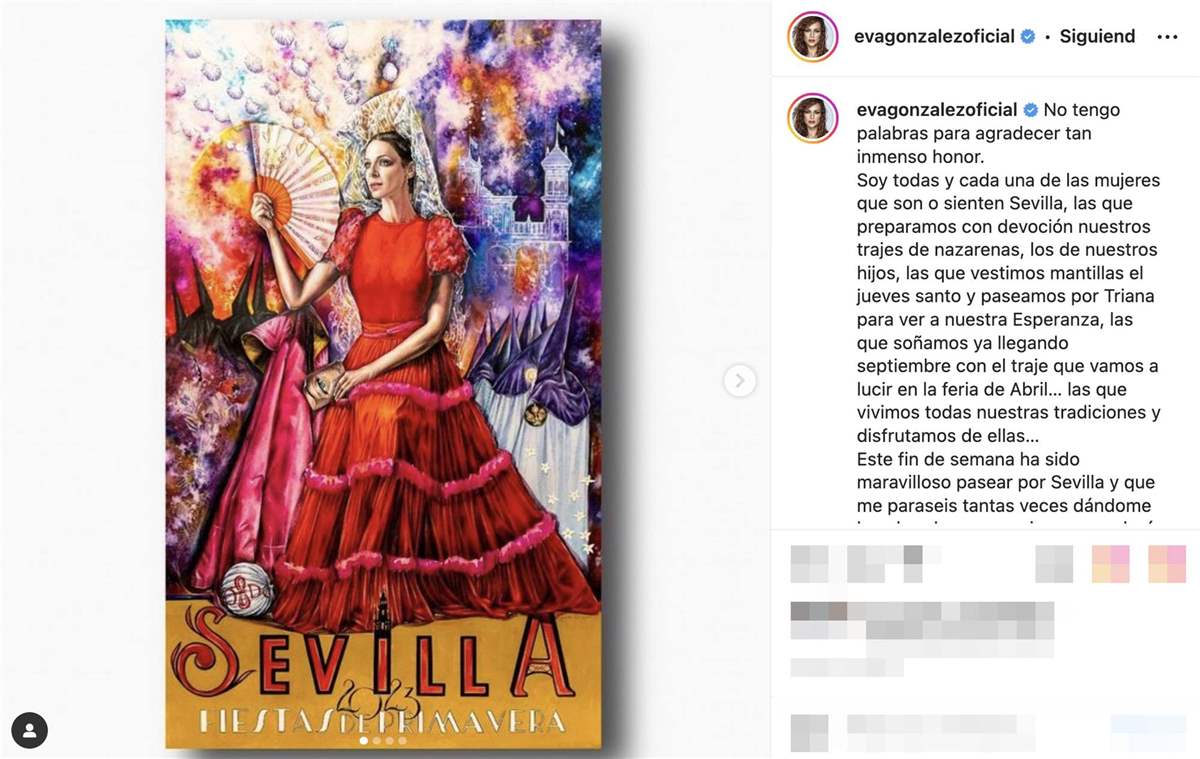Click the blurred emoji icon beside comment field
The width and height of the screenshot is (1200, 759).
[x=809, y=732]
